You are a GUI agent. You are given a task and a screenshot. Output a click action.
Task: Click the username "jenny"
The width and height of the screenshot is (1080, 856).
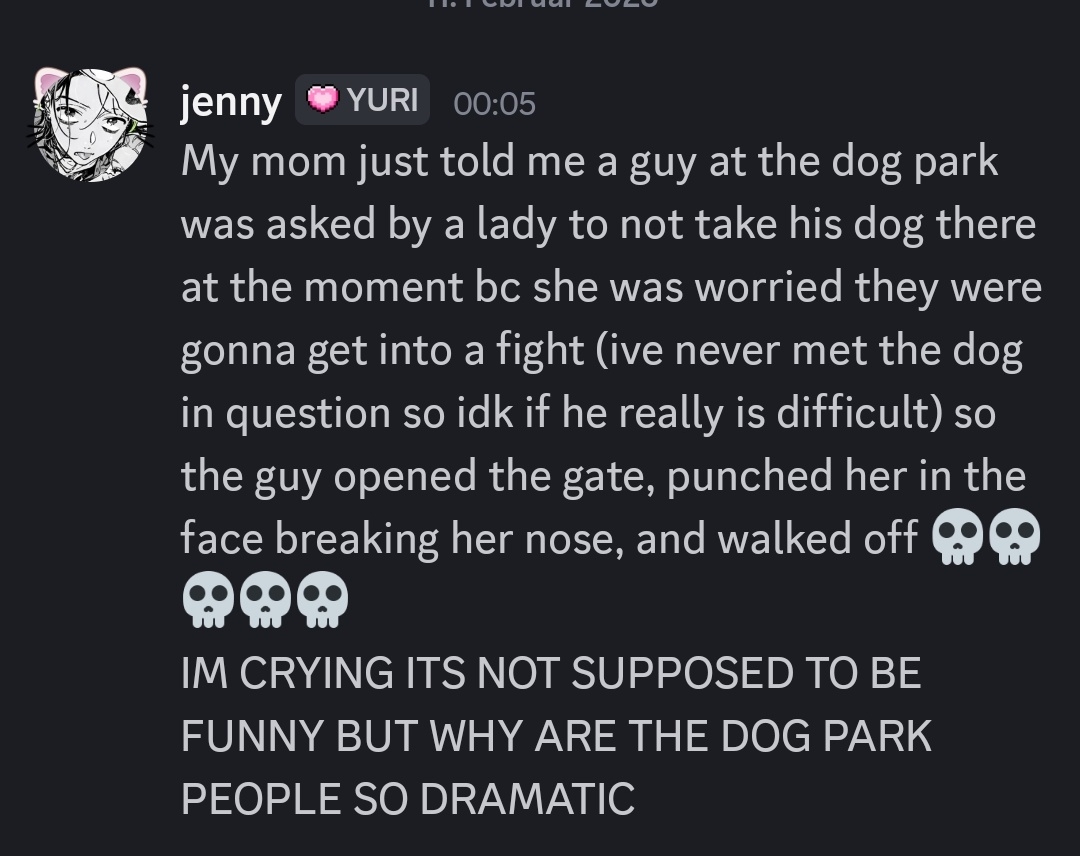pos(231,102)
